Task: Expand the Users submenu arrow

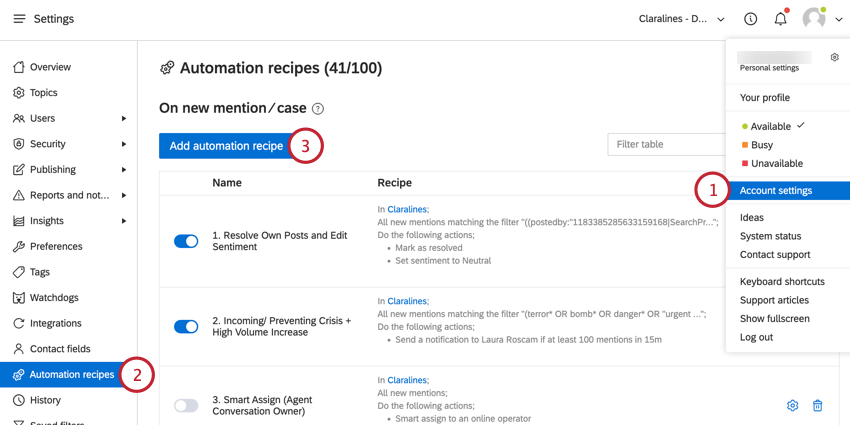Action: [124, 118]
